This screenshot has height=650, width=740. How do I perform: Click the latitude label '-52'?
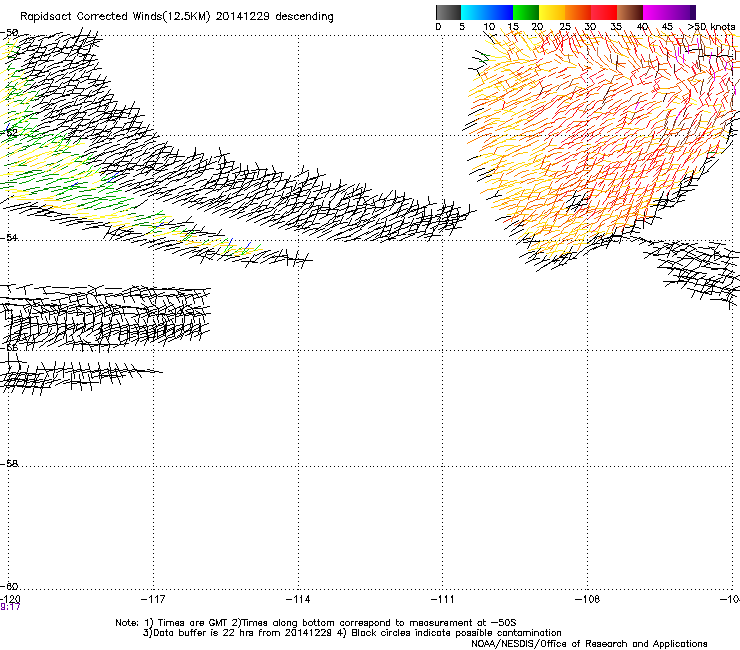coord(9,133)
